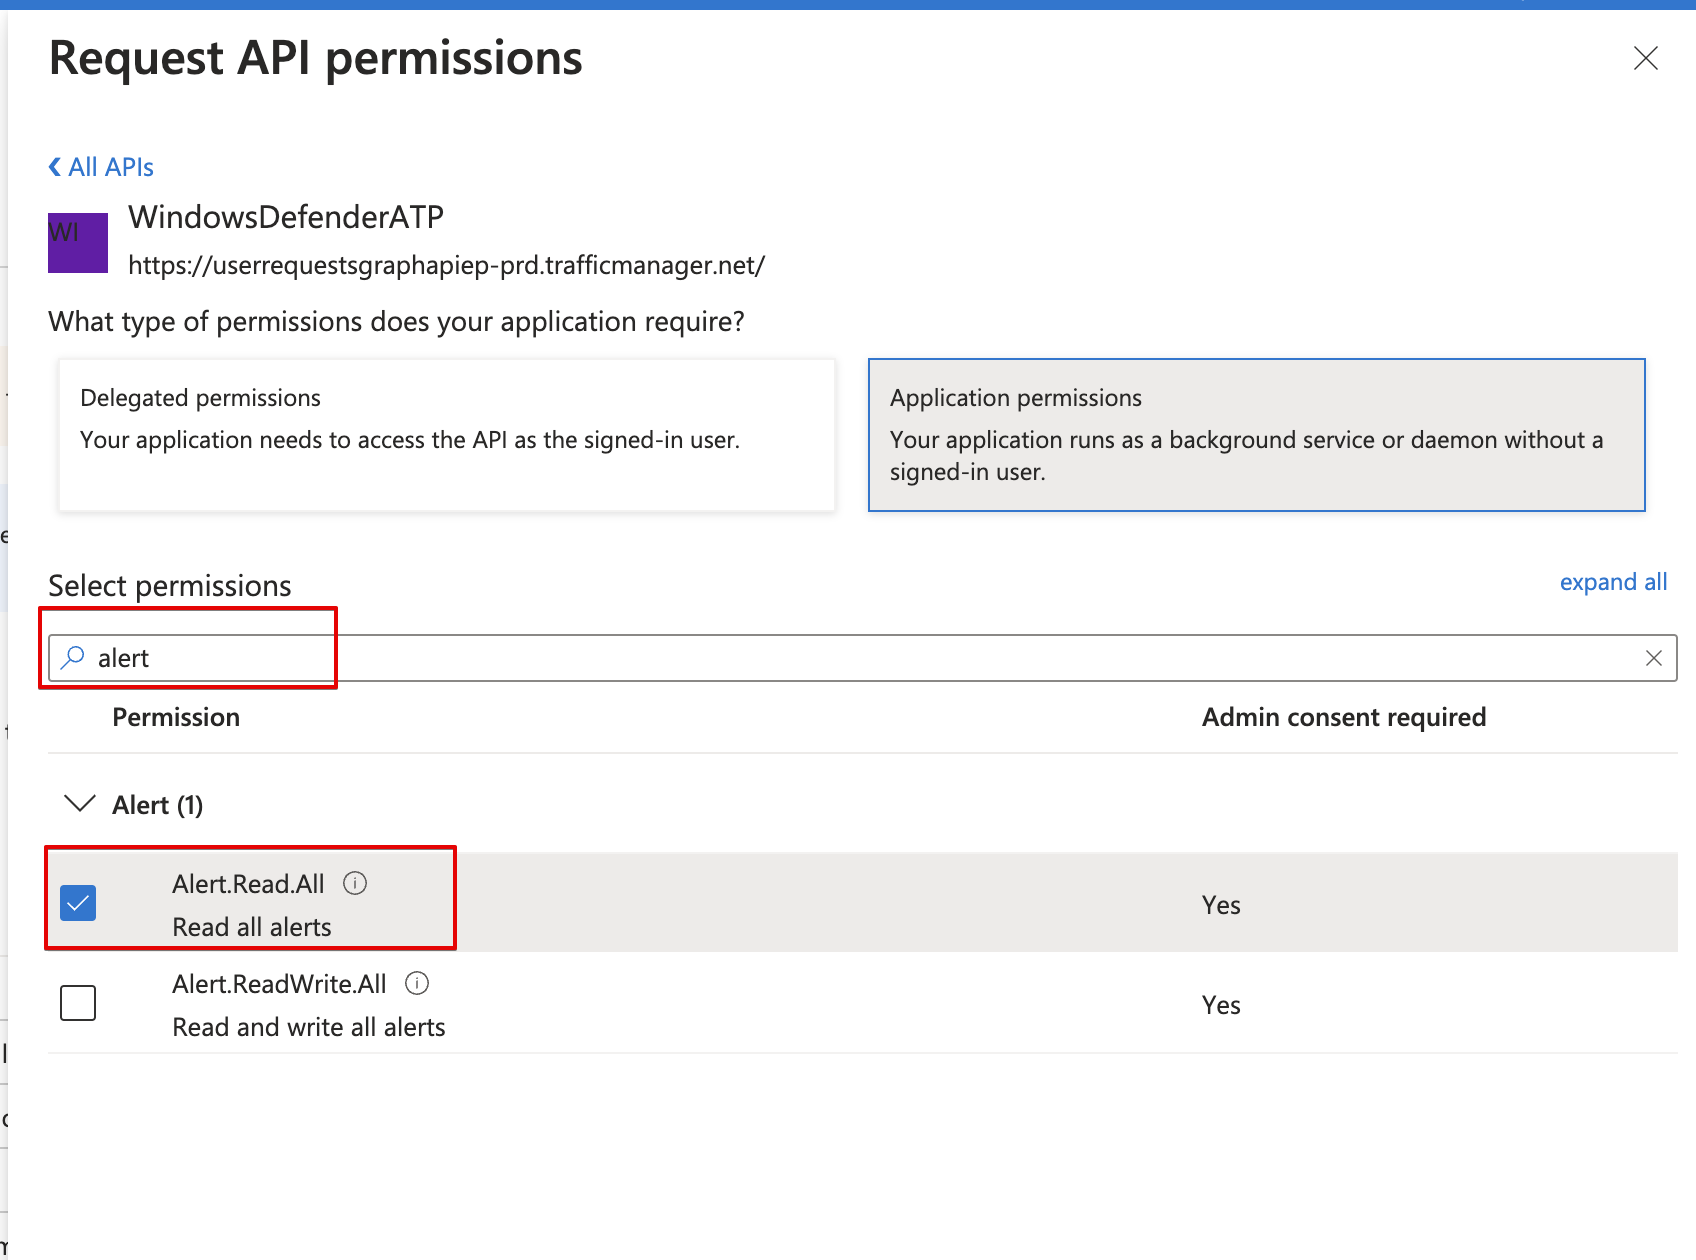This screenshot has width=1696, height=1260.
Task: Click the Admin consent required header
Action: coord(1343,716)
